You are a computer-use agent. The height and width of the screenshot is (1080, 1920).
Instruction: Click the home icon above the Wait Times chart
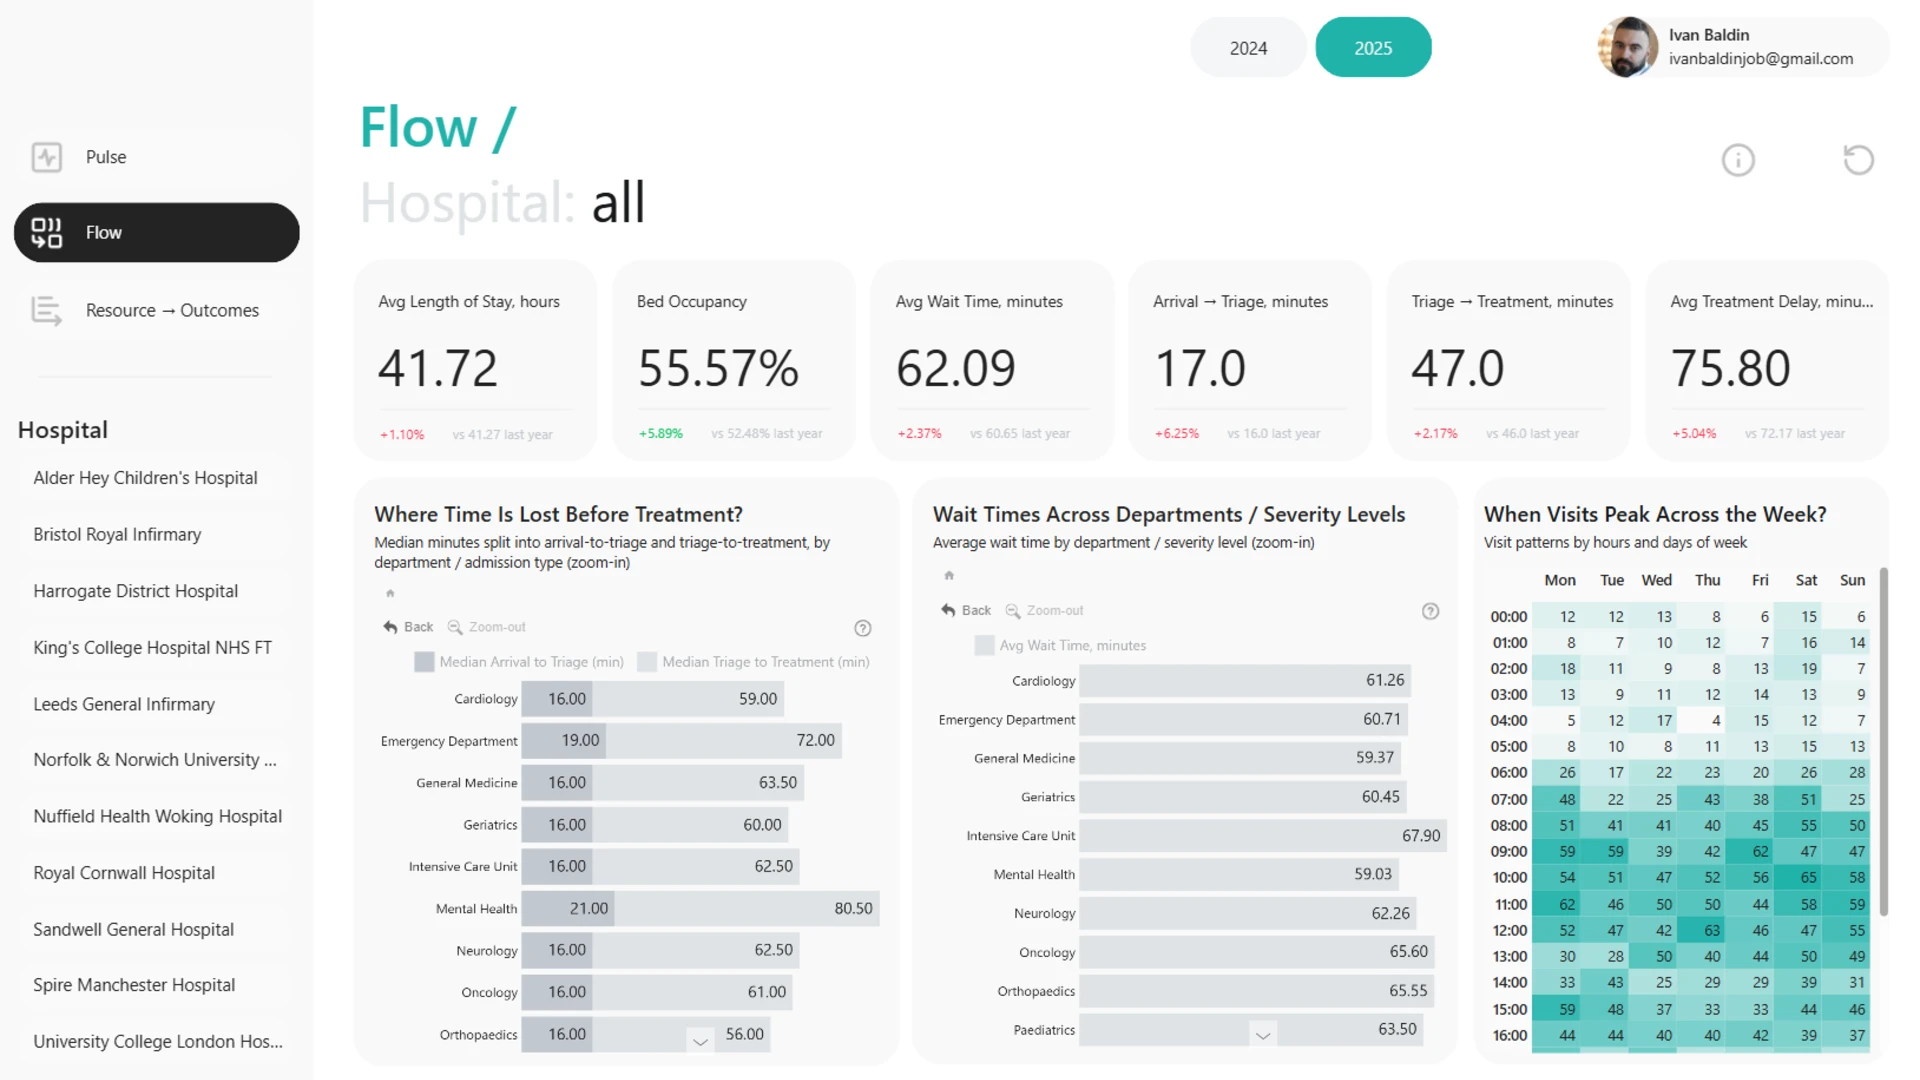click(949, 575)
